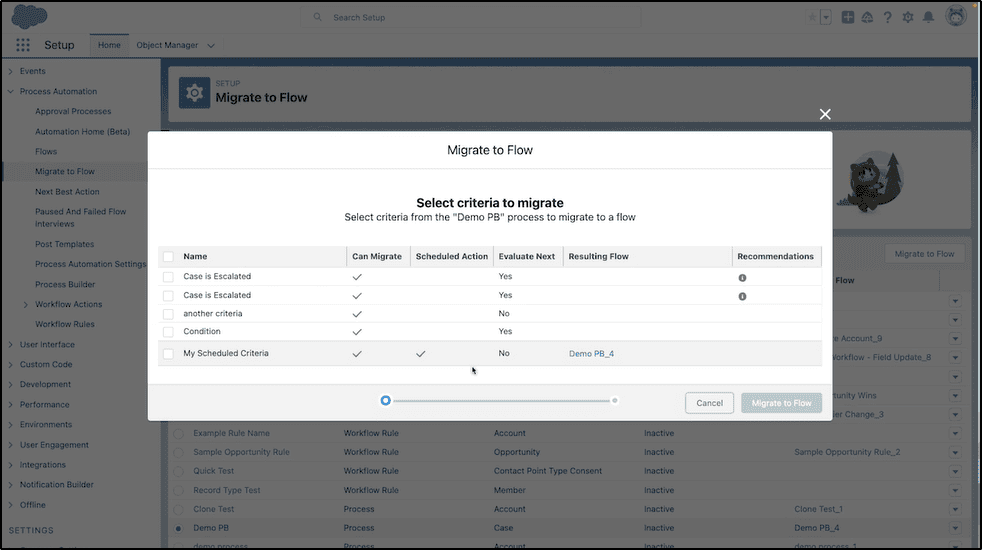Collapse the Process Automation section

(11, 91)
